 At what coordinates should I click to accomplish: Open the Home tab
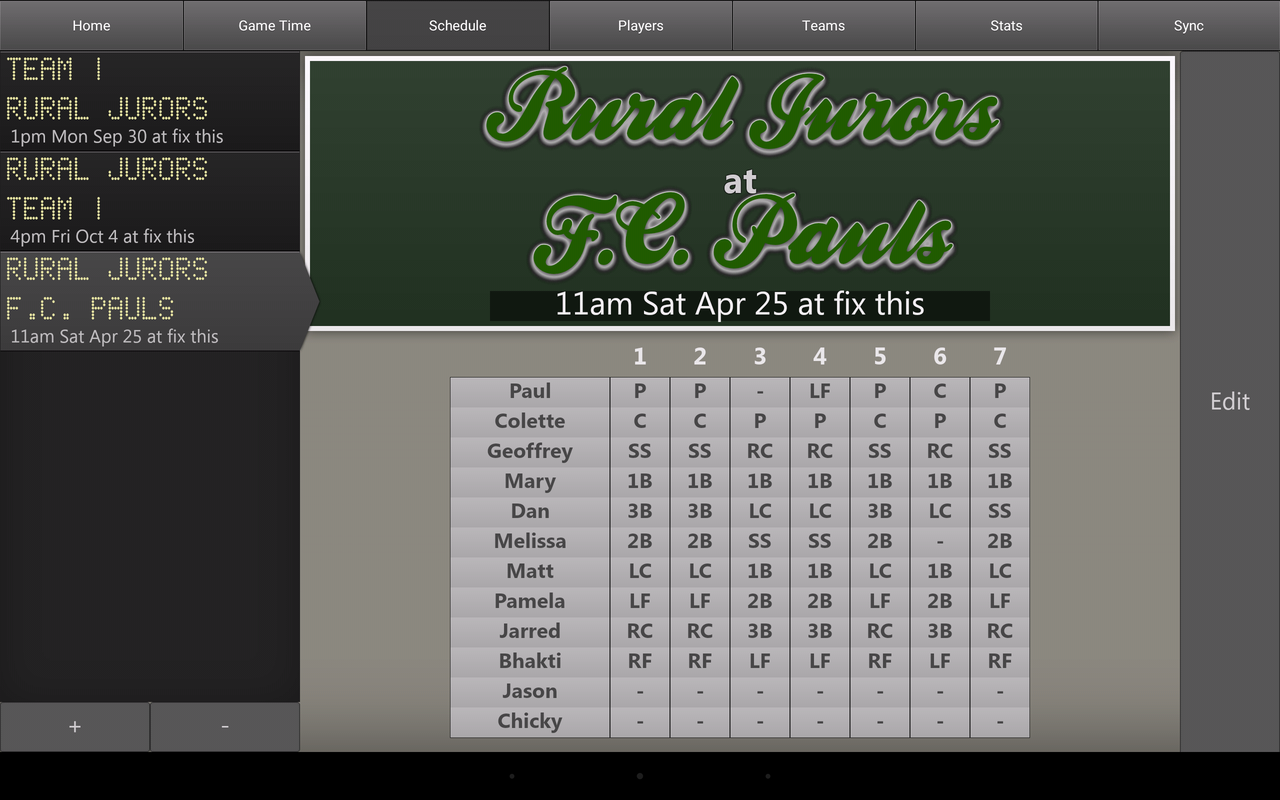pos(91,26)
